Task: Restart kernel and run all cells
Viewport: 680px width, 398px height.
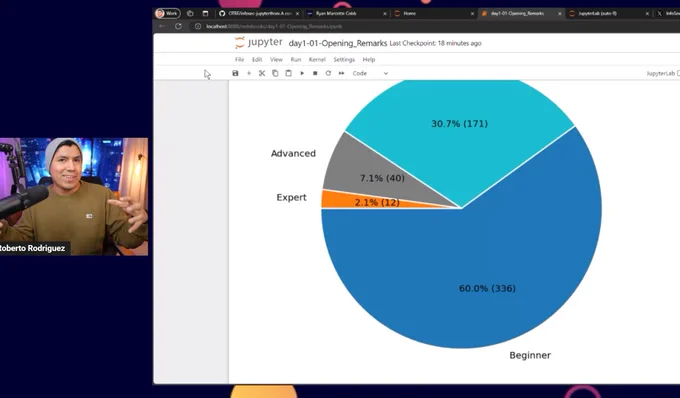Action: point(342,73)
